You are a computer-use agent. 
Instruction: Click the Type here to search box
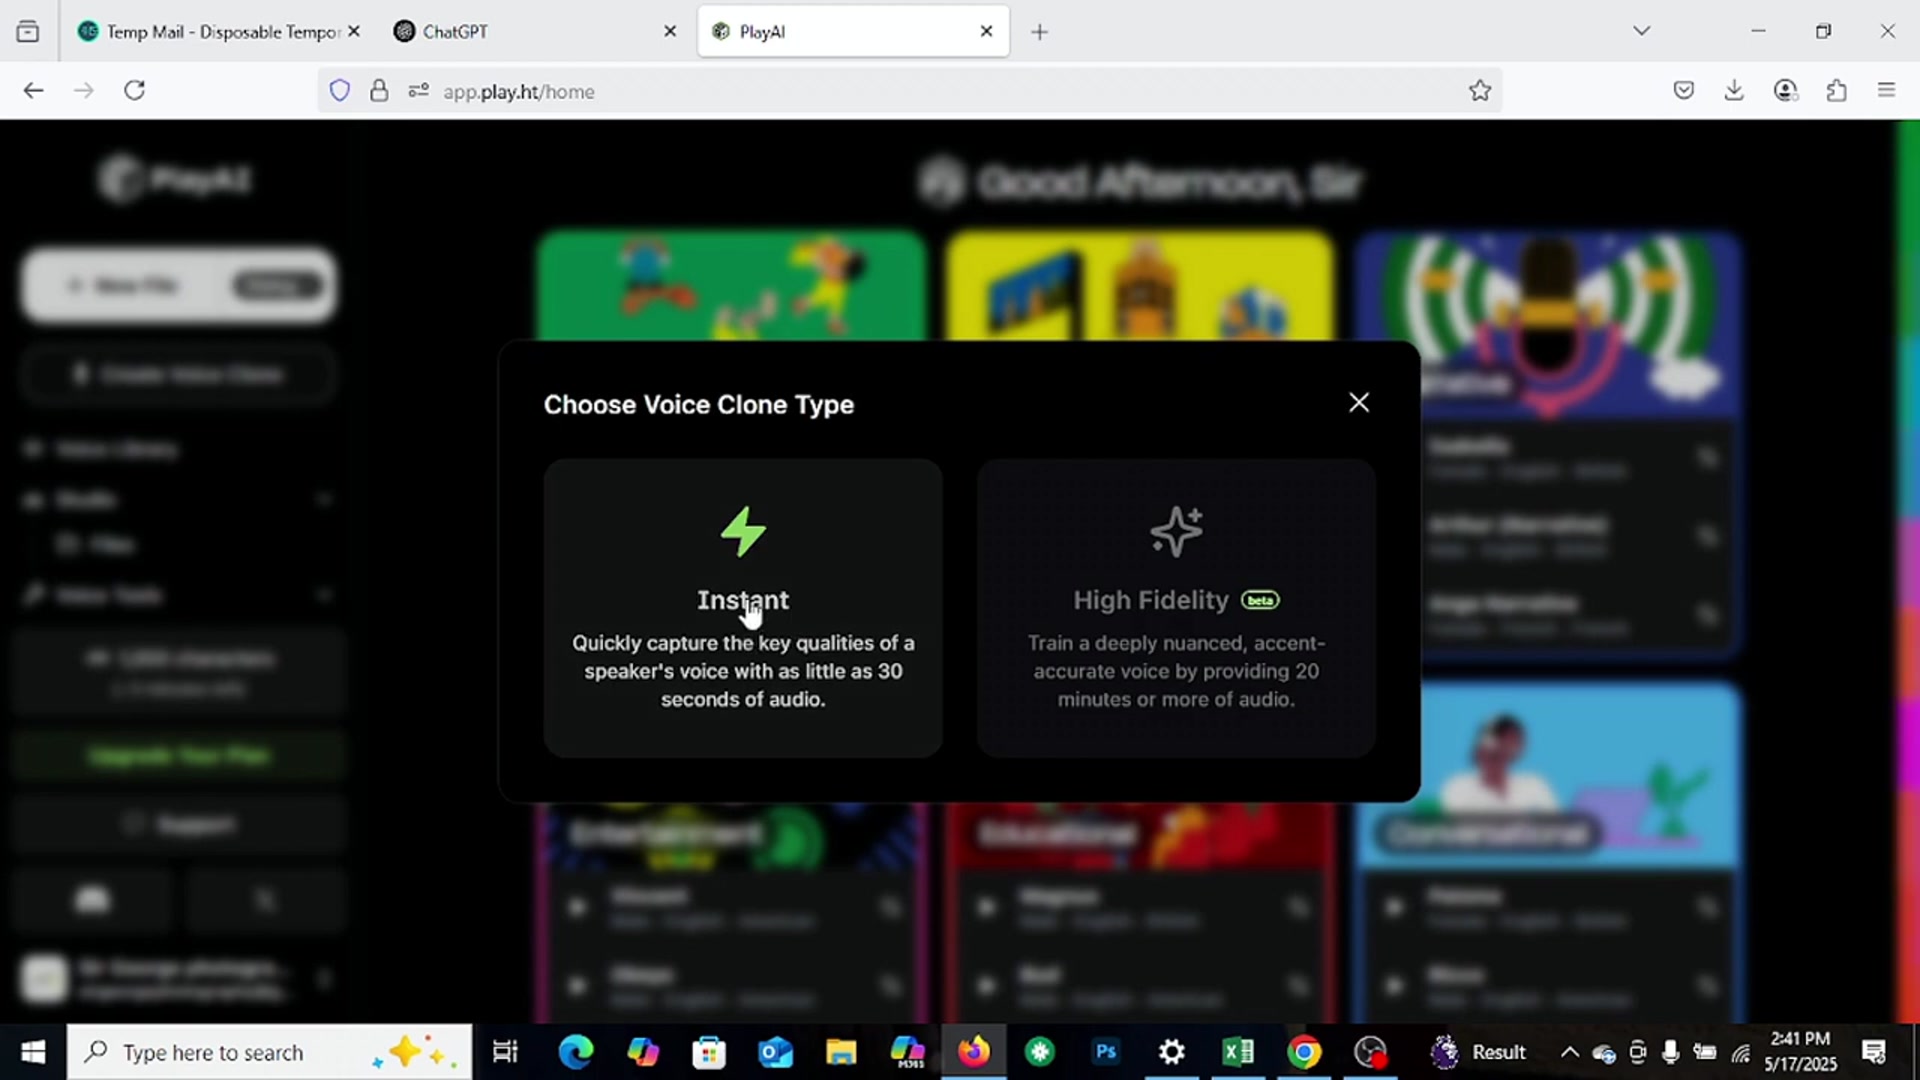pyautogui.click(x=270, y=1052)
